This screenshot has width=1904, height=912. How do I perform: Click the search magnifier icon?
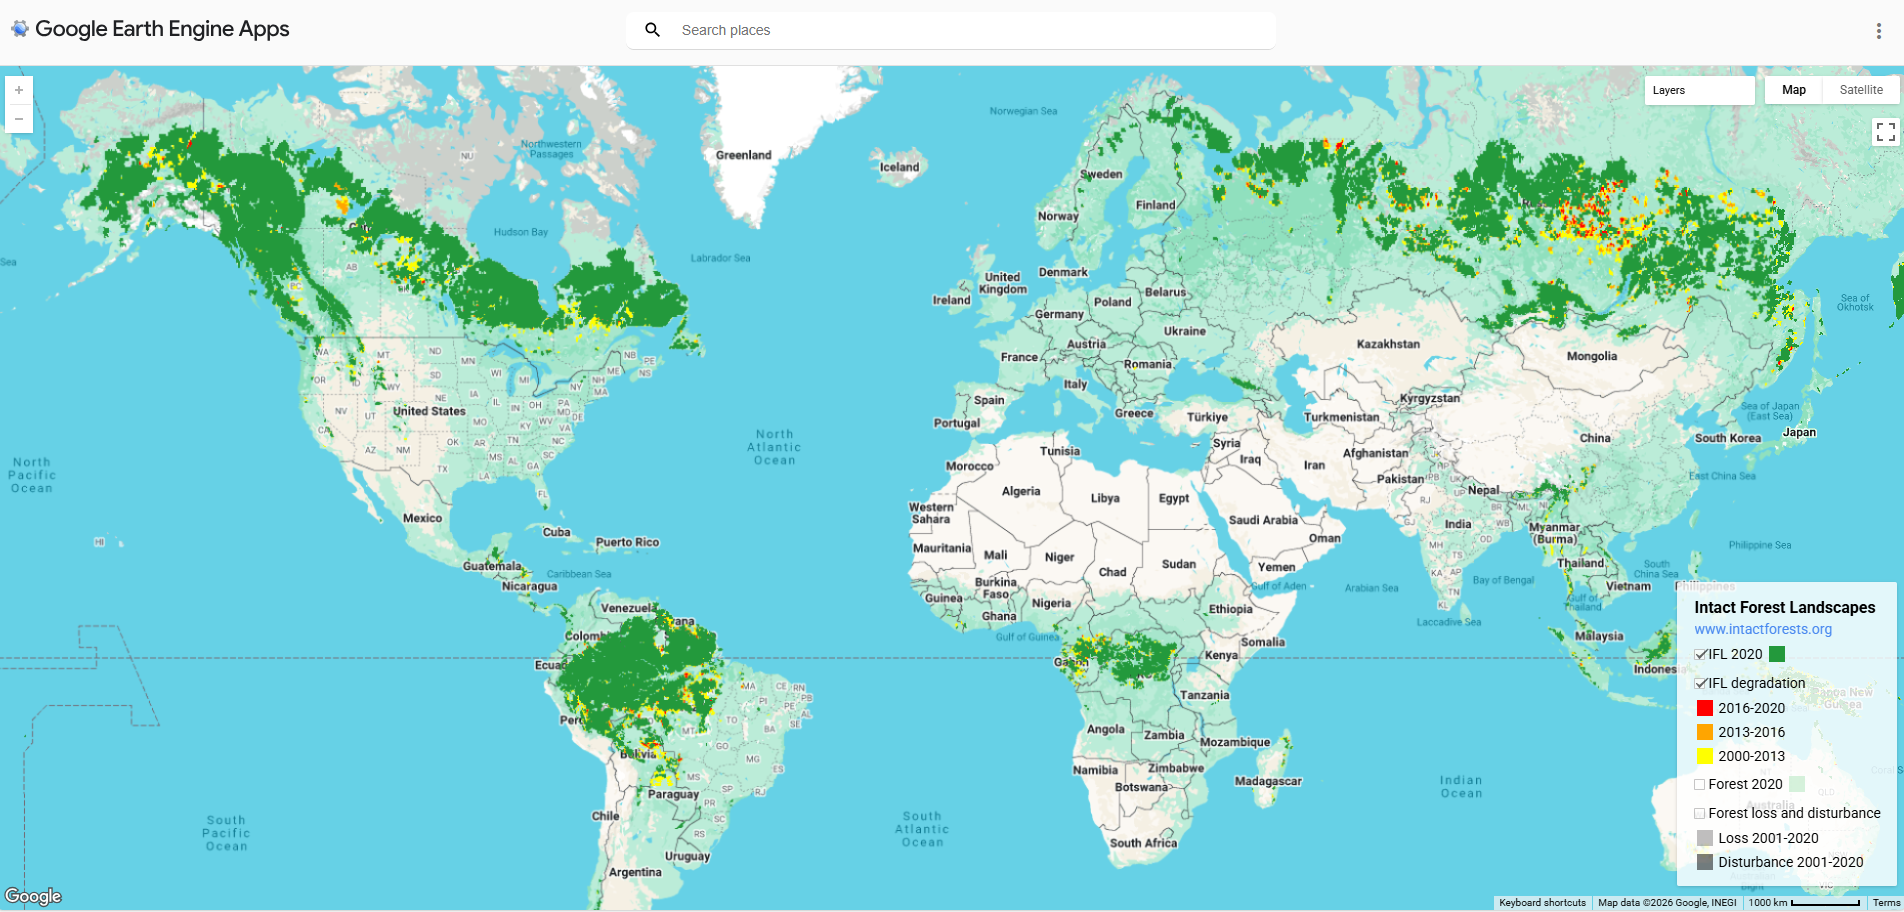[652, 30]
